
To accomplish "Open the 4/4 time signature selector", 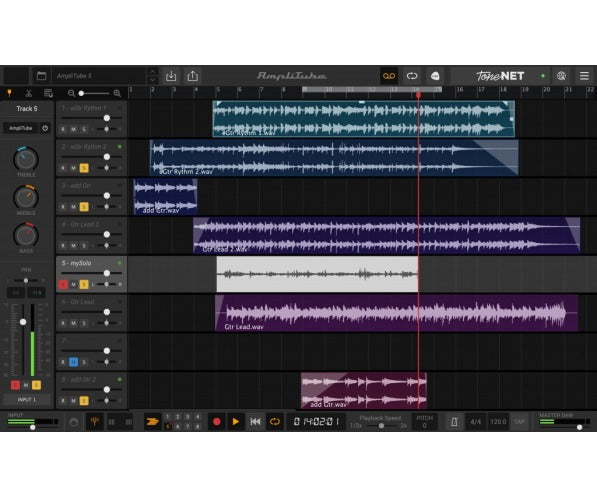I will pos(476,422).
